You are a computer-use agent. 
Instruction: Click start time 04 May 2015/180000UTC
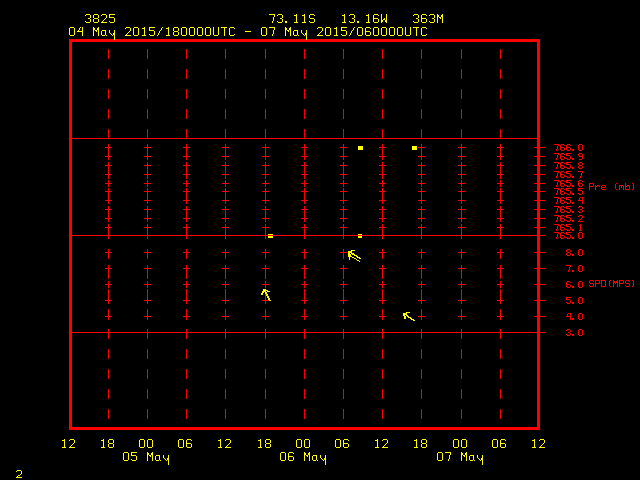(x=152, y=32)
